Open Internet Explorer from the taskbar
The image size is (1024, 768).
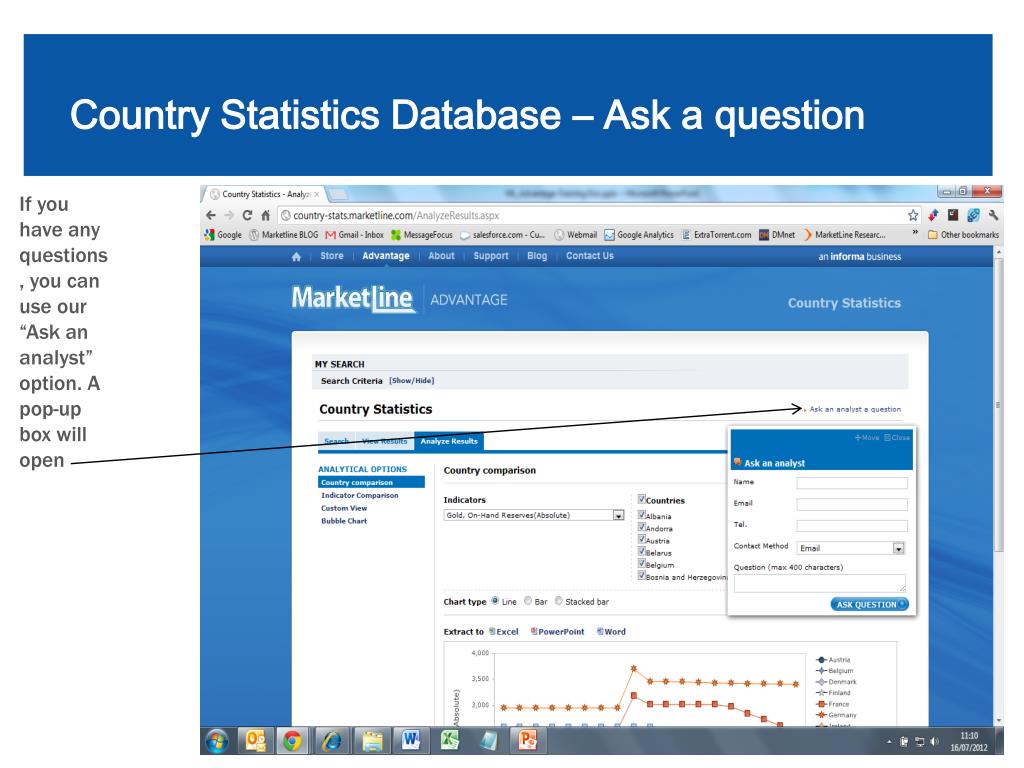(332, 741)
